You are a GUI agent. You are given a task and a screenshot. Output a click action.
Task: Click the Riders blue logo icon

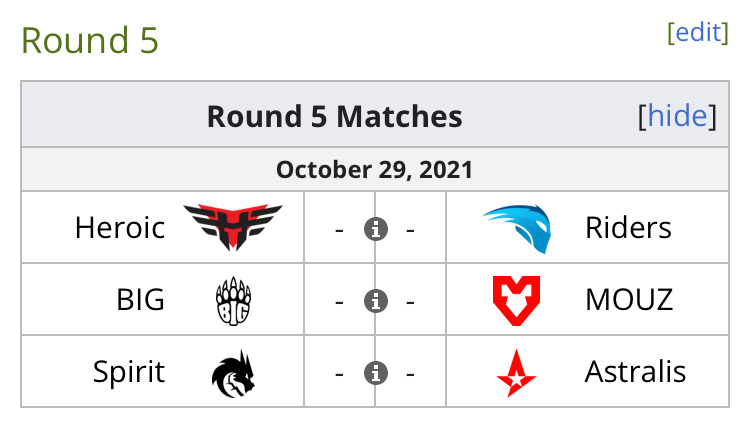[x=517, y=228]
